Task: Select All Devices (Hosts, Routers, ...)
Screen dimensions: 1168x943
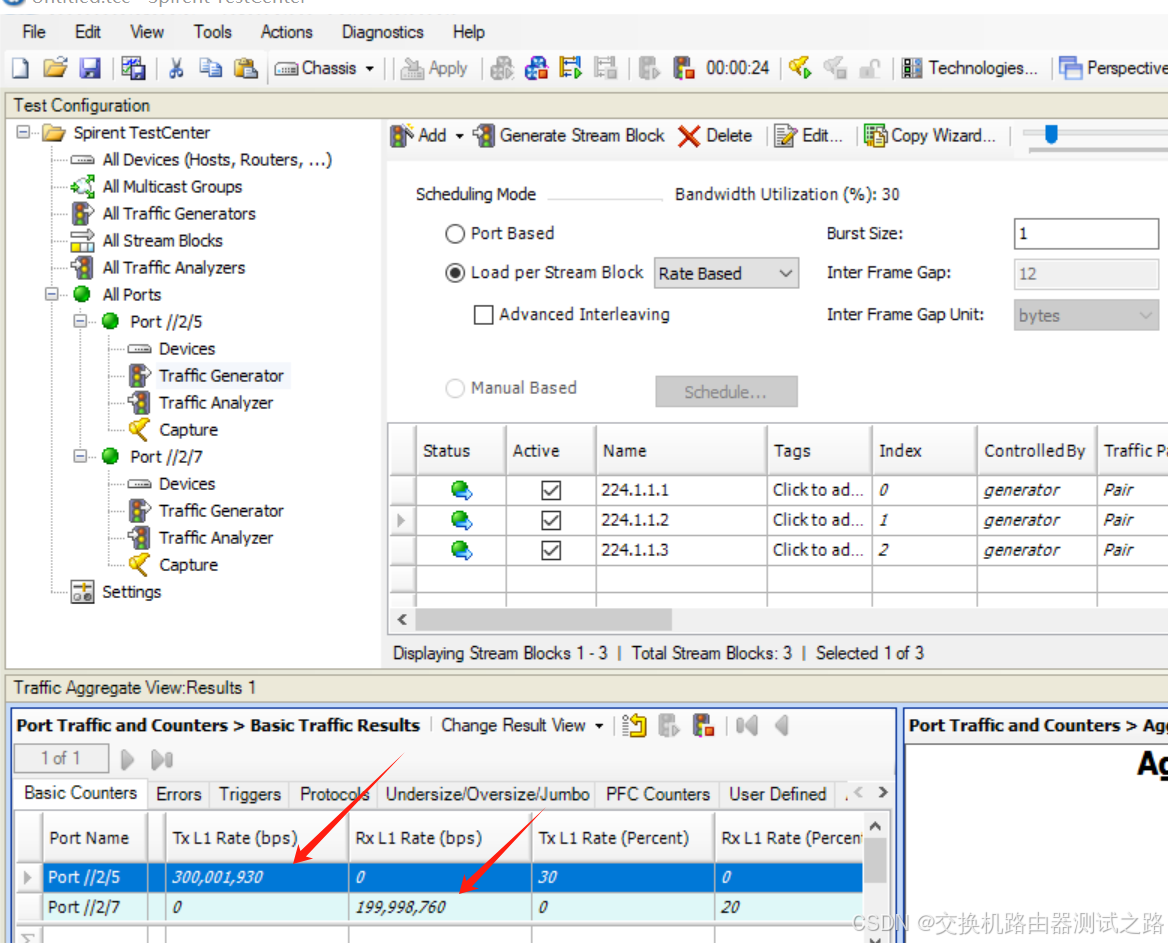Action: point(217,159)
